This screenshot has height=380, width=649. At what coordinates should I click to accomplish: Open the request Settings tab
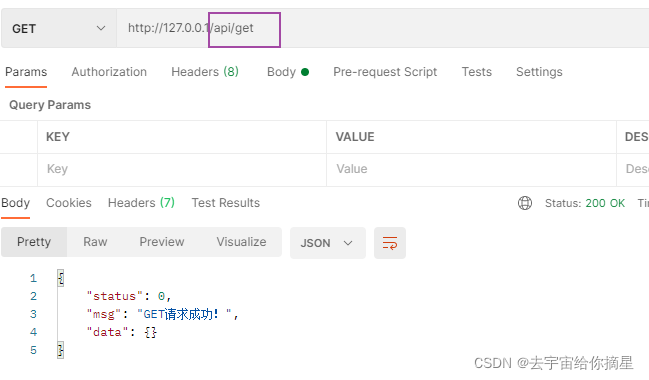tap(539, 72)
